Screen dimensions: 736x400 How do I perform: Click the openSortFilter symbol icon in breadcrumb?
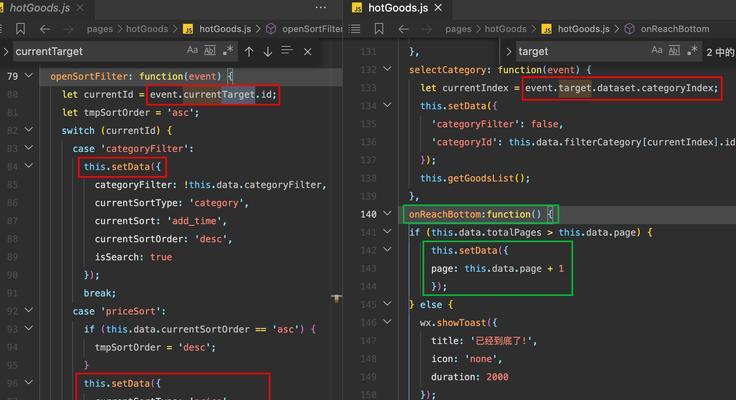[x=271, y=29]
